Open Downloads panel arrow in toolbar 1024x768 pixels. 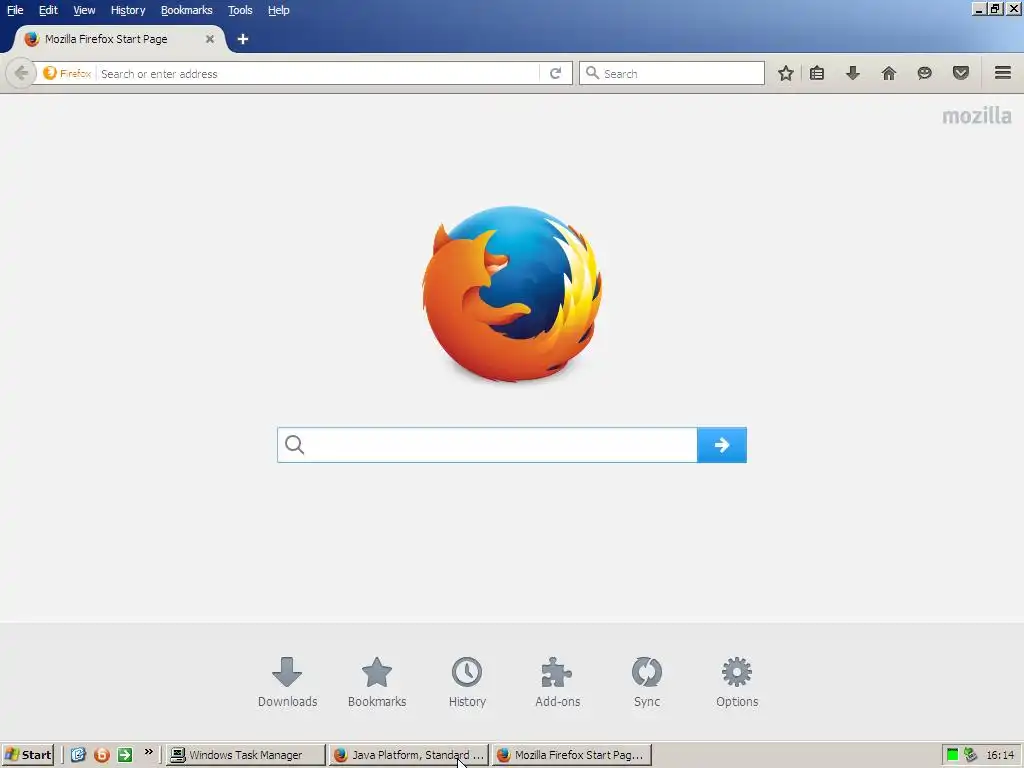pos(852,73)
